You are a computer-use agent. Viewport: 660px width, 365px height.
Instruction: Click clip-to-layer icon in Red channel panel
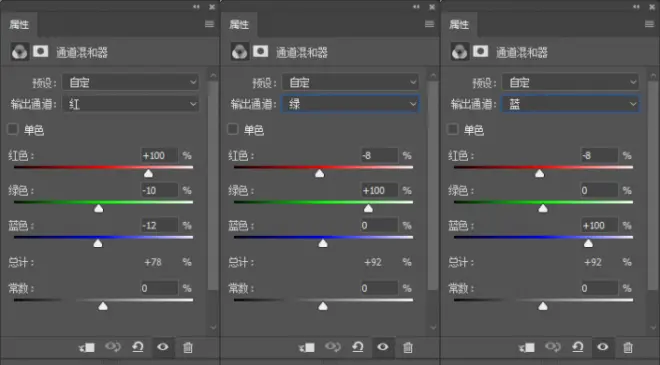coord(87,347)
